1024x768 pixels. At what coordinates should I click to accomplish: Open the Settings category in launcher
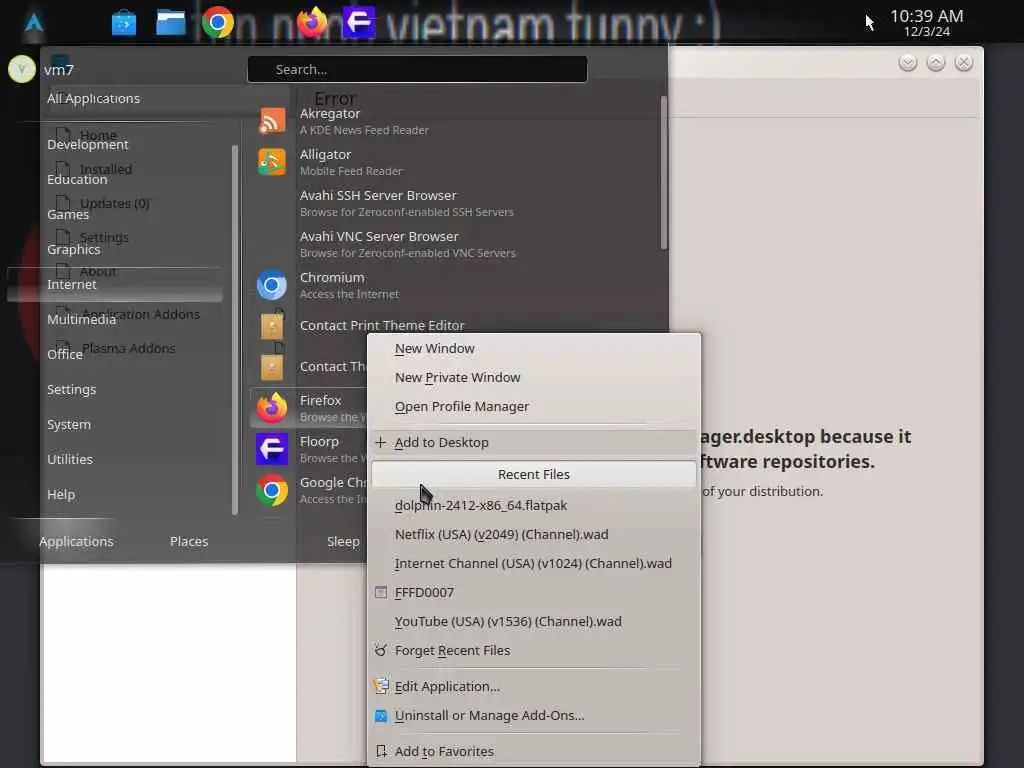pos(71,390)
